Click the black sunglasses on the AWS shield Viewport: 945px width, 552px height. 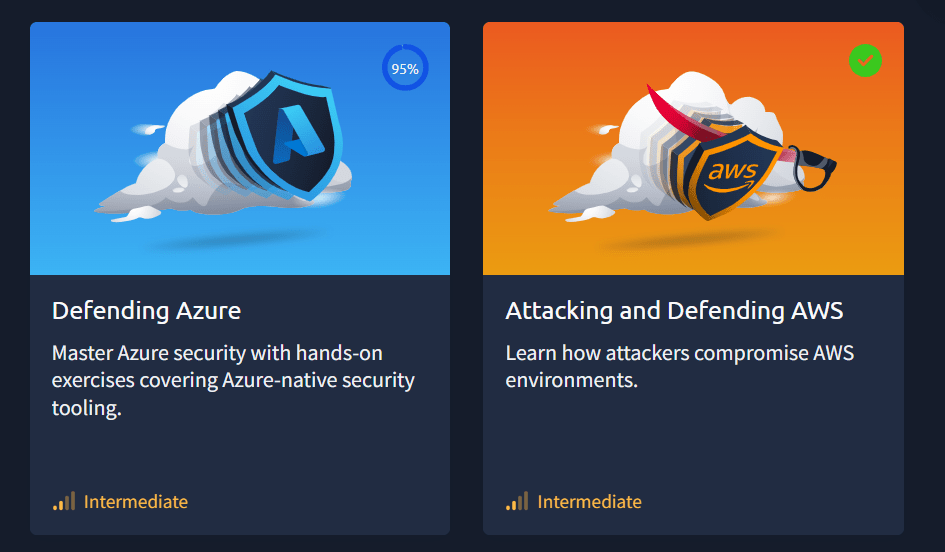click(811, 167)
